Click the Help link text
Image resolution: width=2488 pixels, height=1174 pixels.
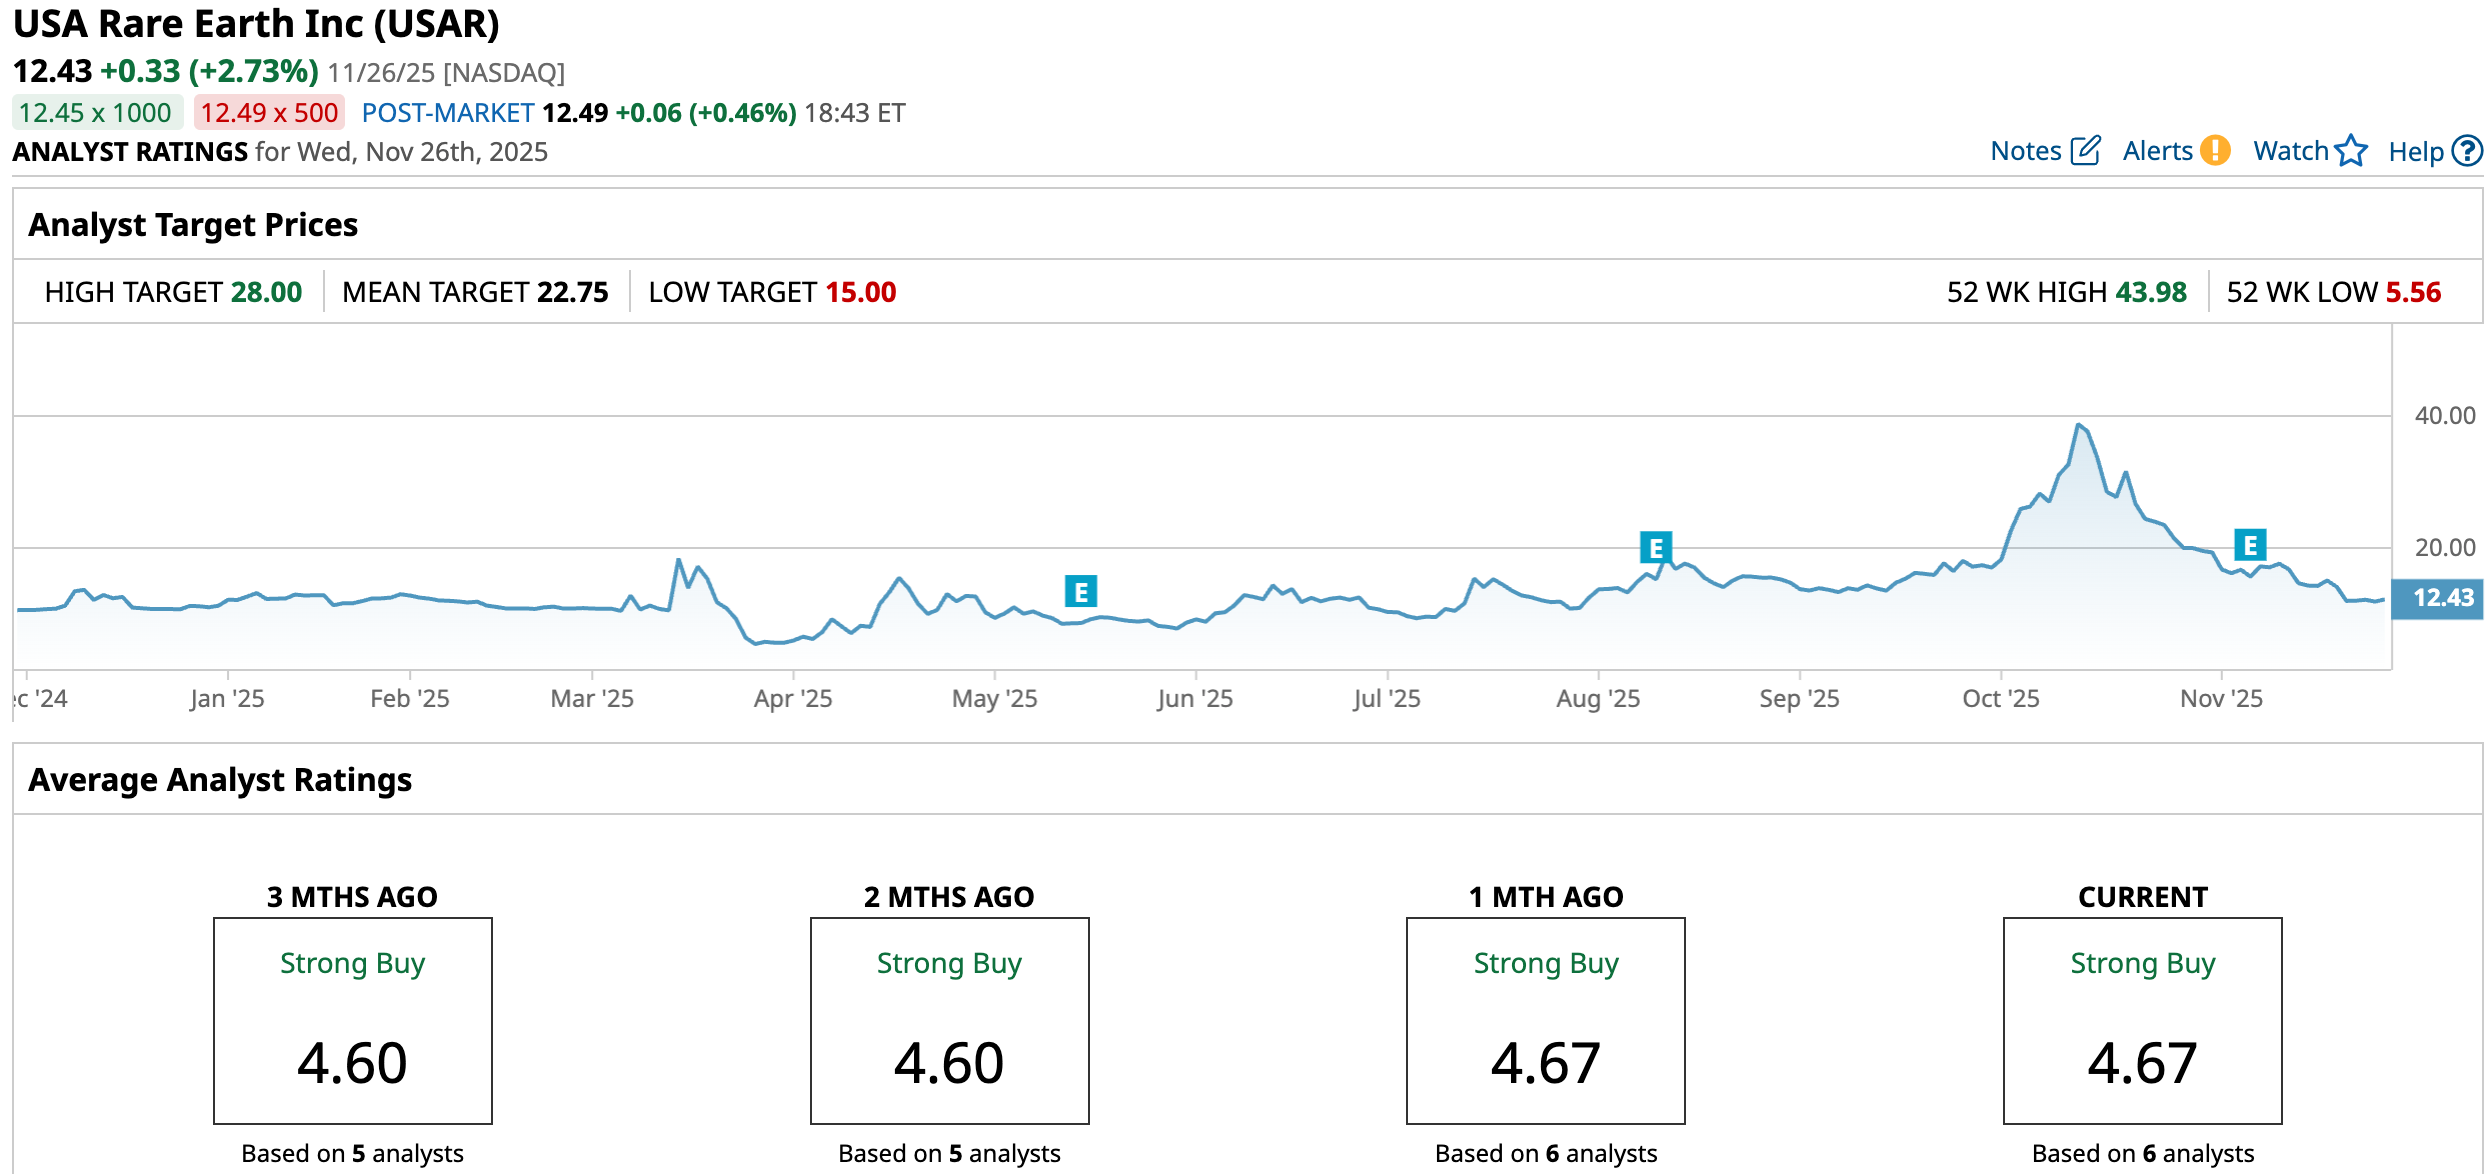(x=2415, y=152)
